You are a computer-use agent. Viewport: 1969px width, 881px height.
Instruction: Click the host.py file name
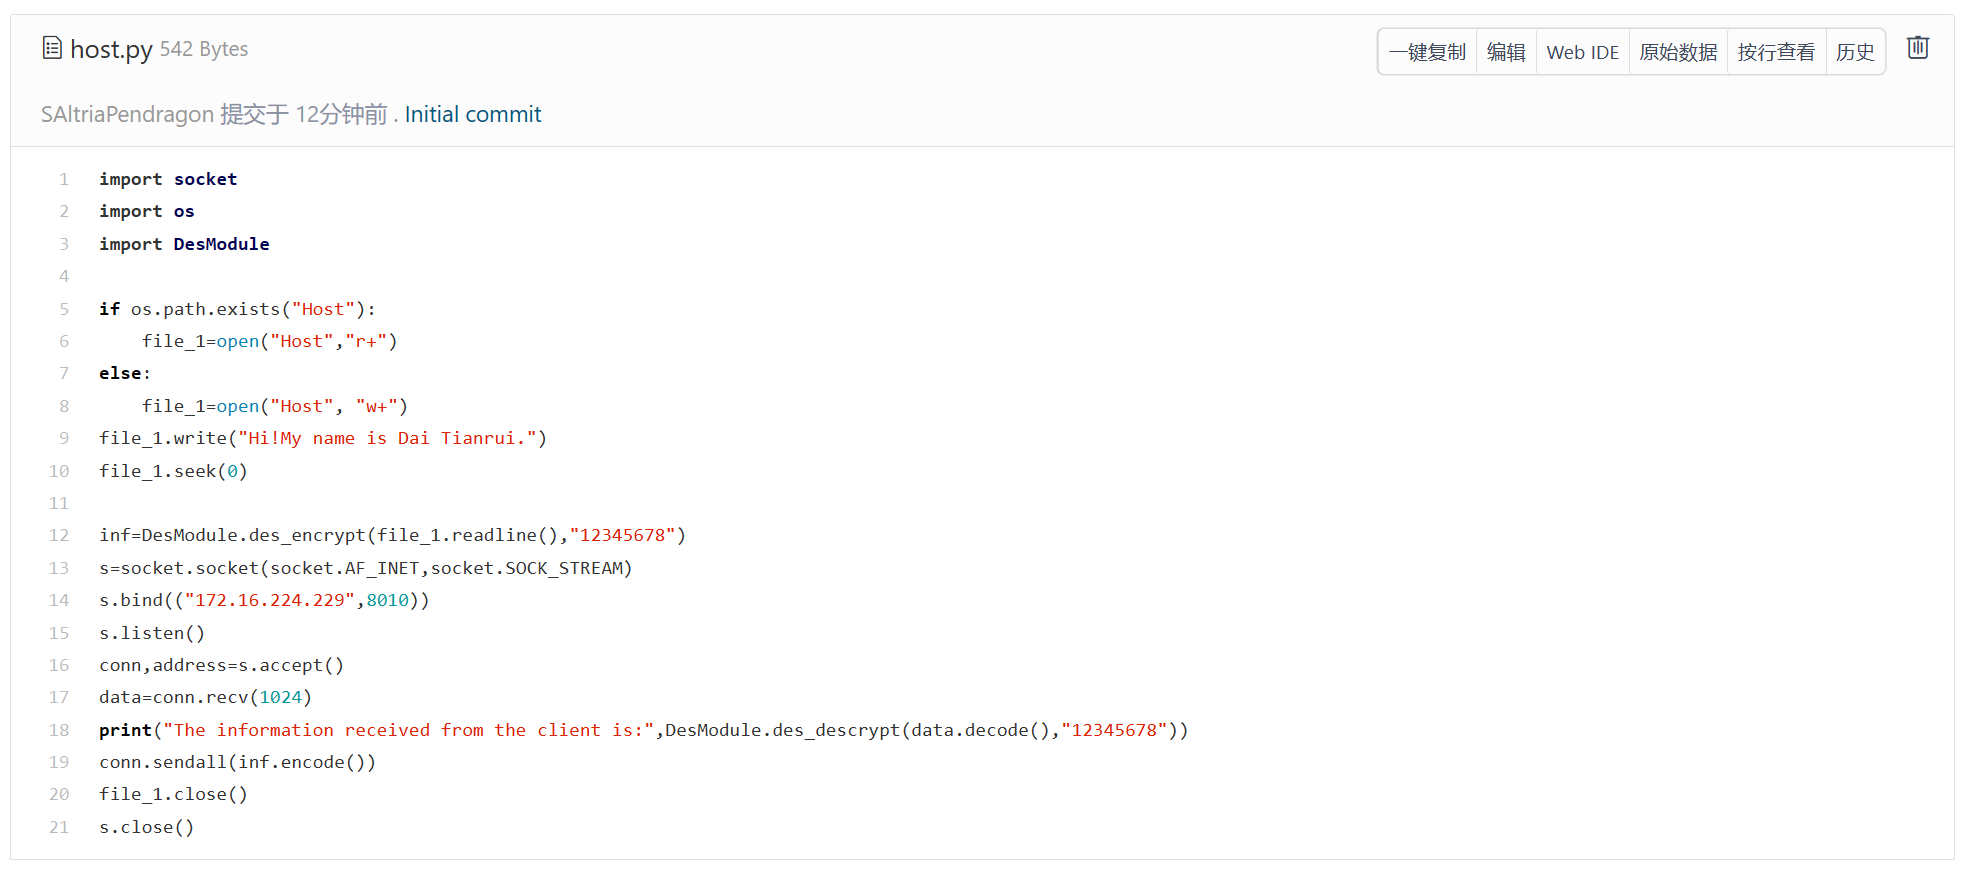tap(111, 49)
